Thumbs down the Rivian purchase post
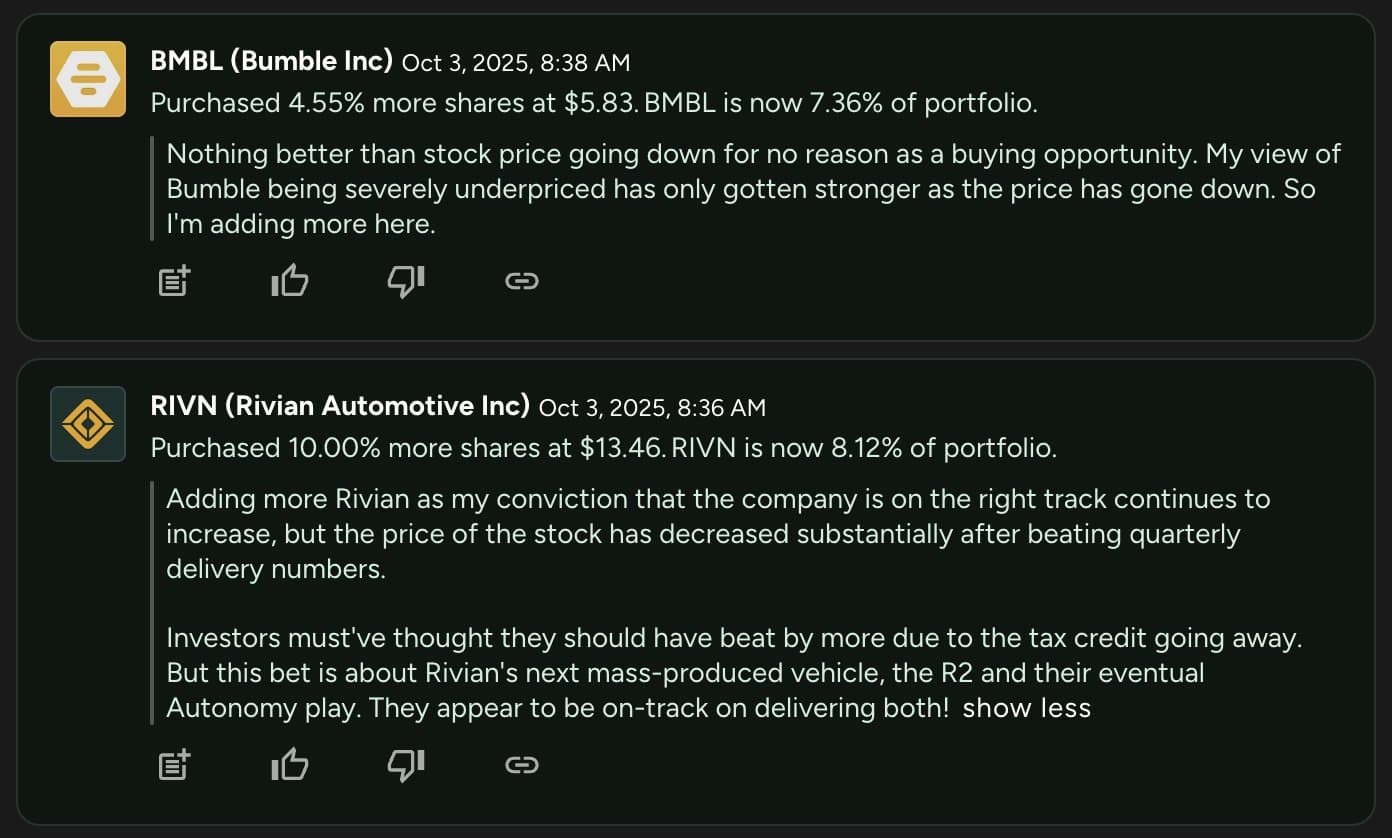1392x838 pixels. click(x=406, y=766)
